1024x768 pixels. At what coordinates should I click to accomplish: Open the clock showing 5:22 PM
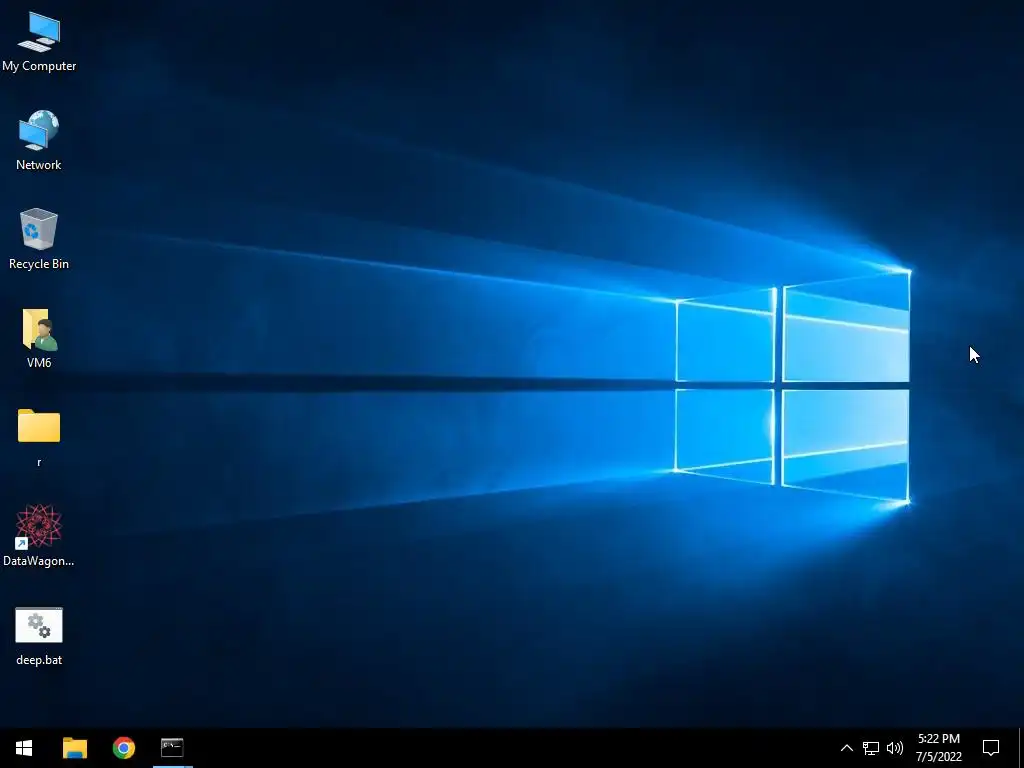[938, 748]
